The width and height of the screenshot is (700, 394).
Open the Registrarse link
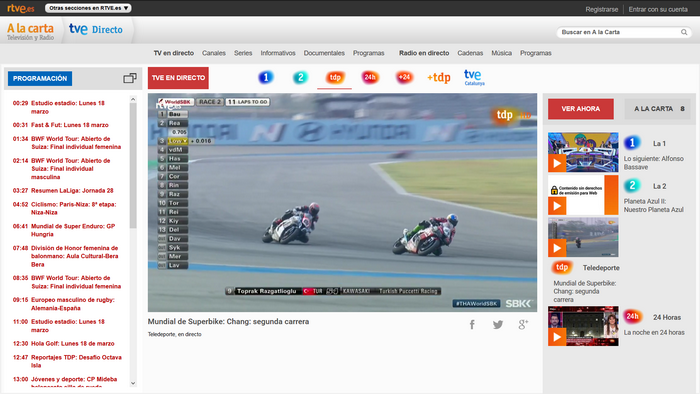602,9
